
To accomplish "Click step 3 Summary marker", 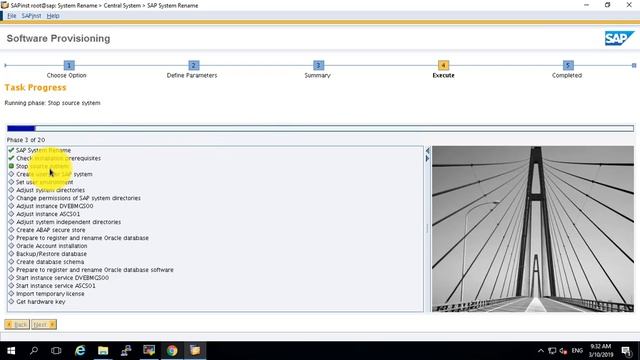I will [318, 65].
